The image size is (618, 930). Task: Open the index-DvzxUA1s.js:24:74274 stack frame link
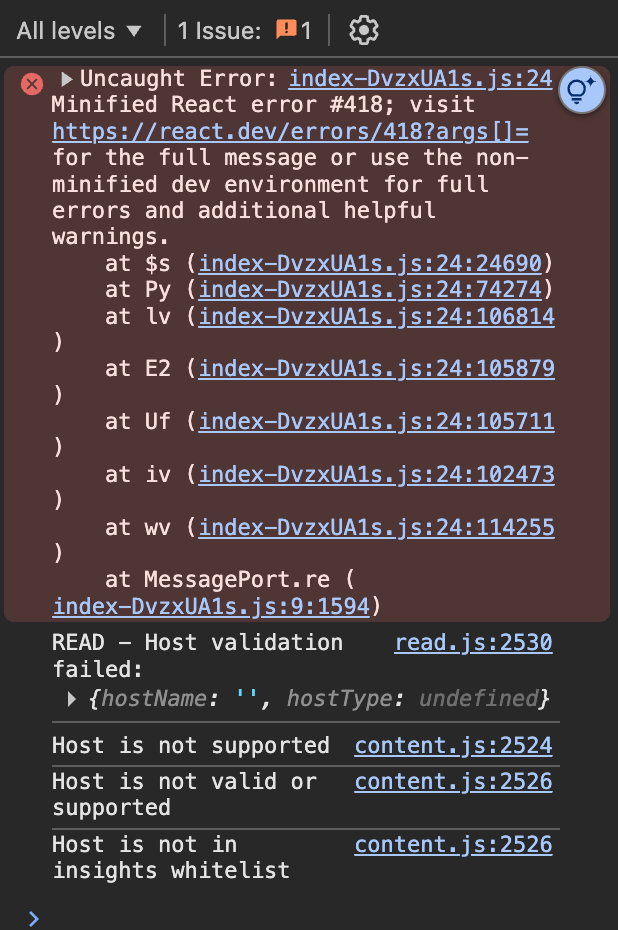click(x=370, y=289)
